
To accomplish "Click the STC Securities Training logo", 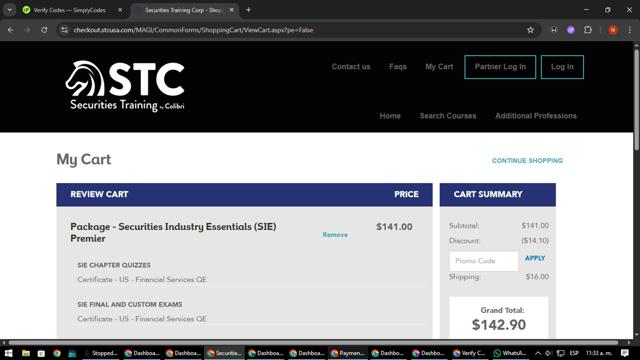I will click(x=125, y=86).
